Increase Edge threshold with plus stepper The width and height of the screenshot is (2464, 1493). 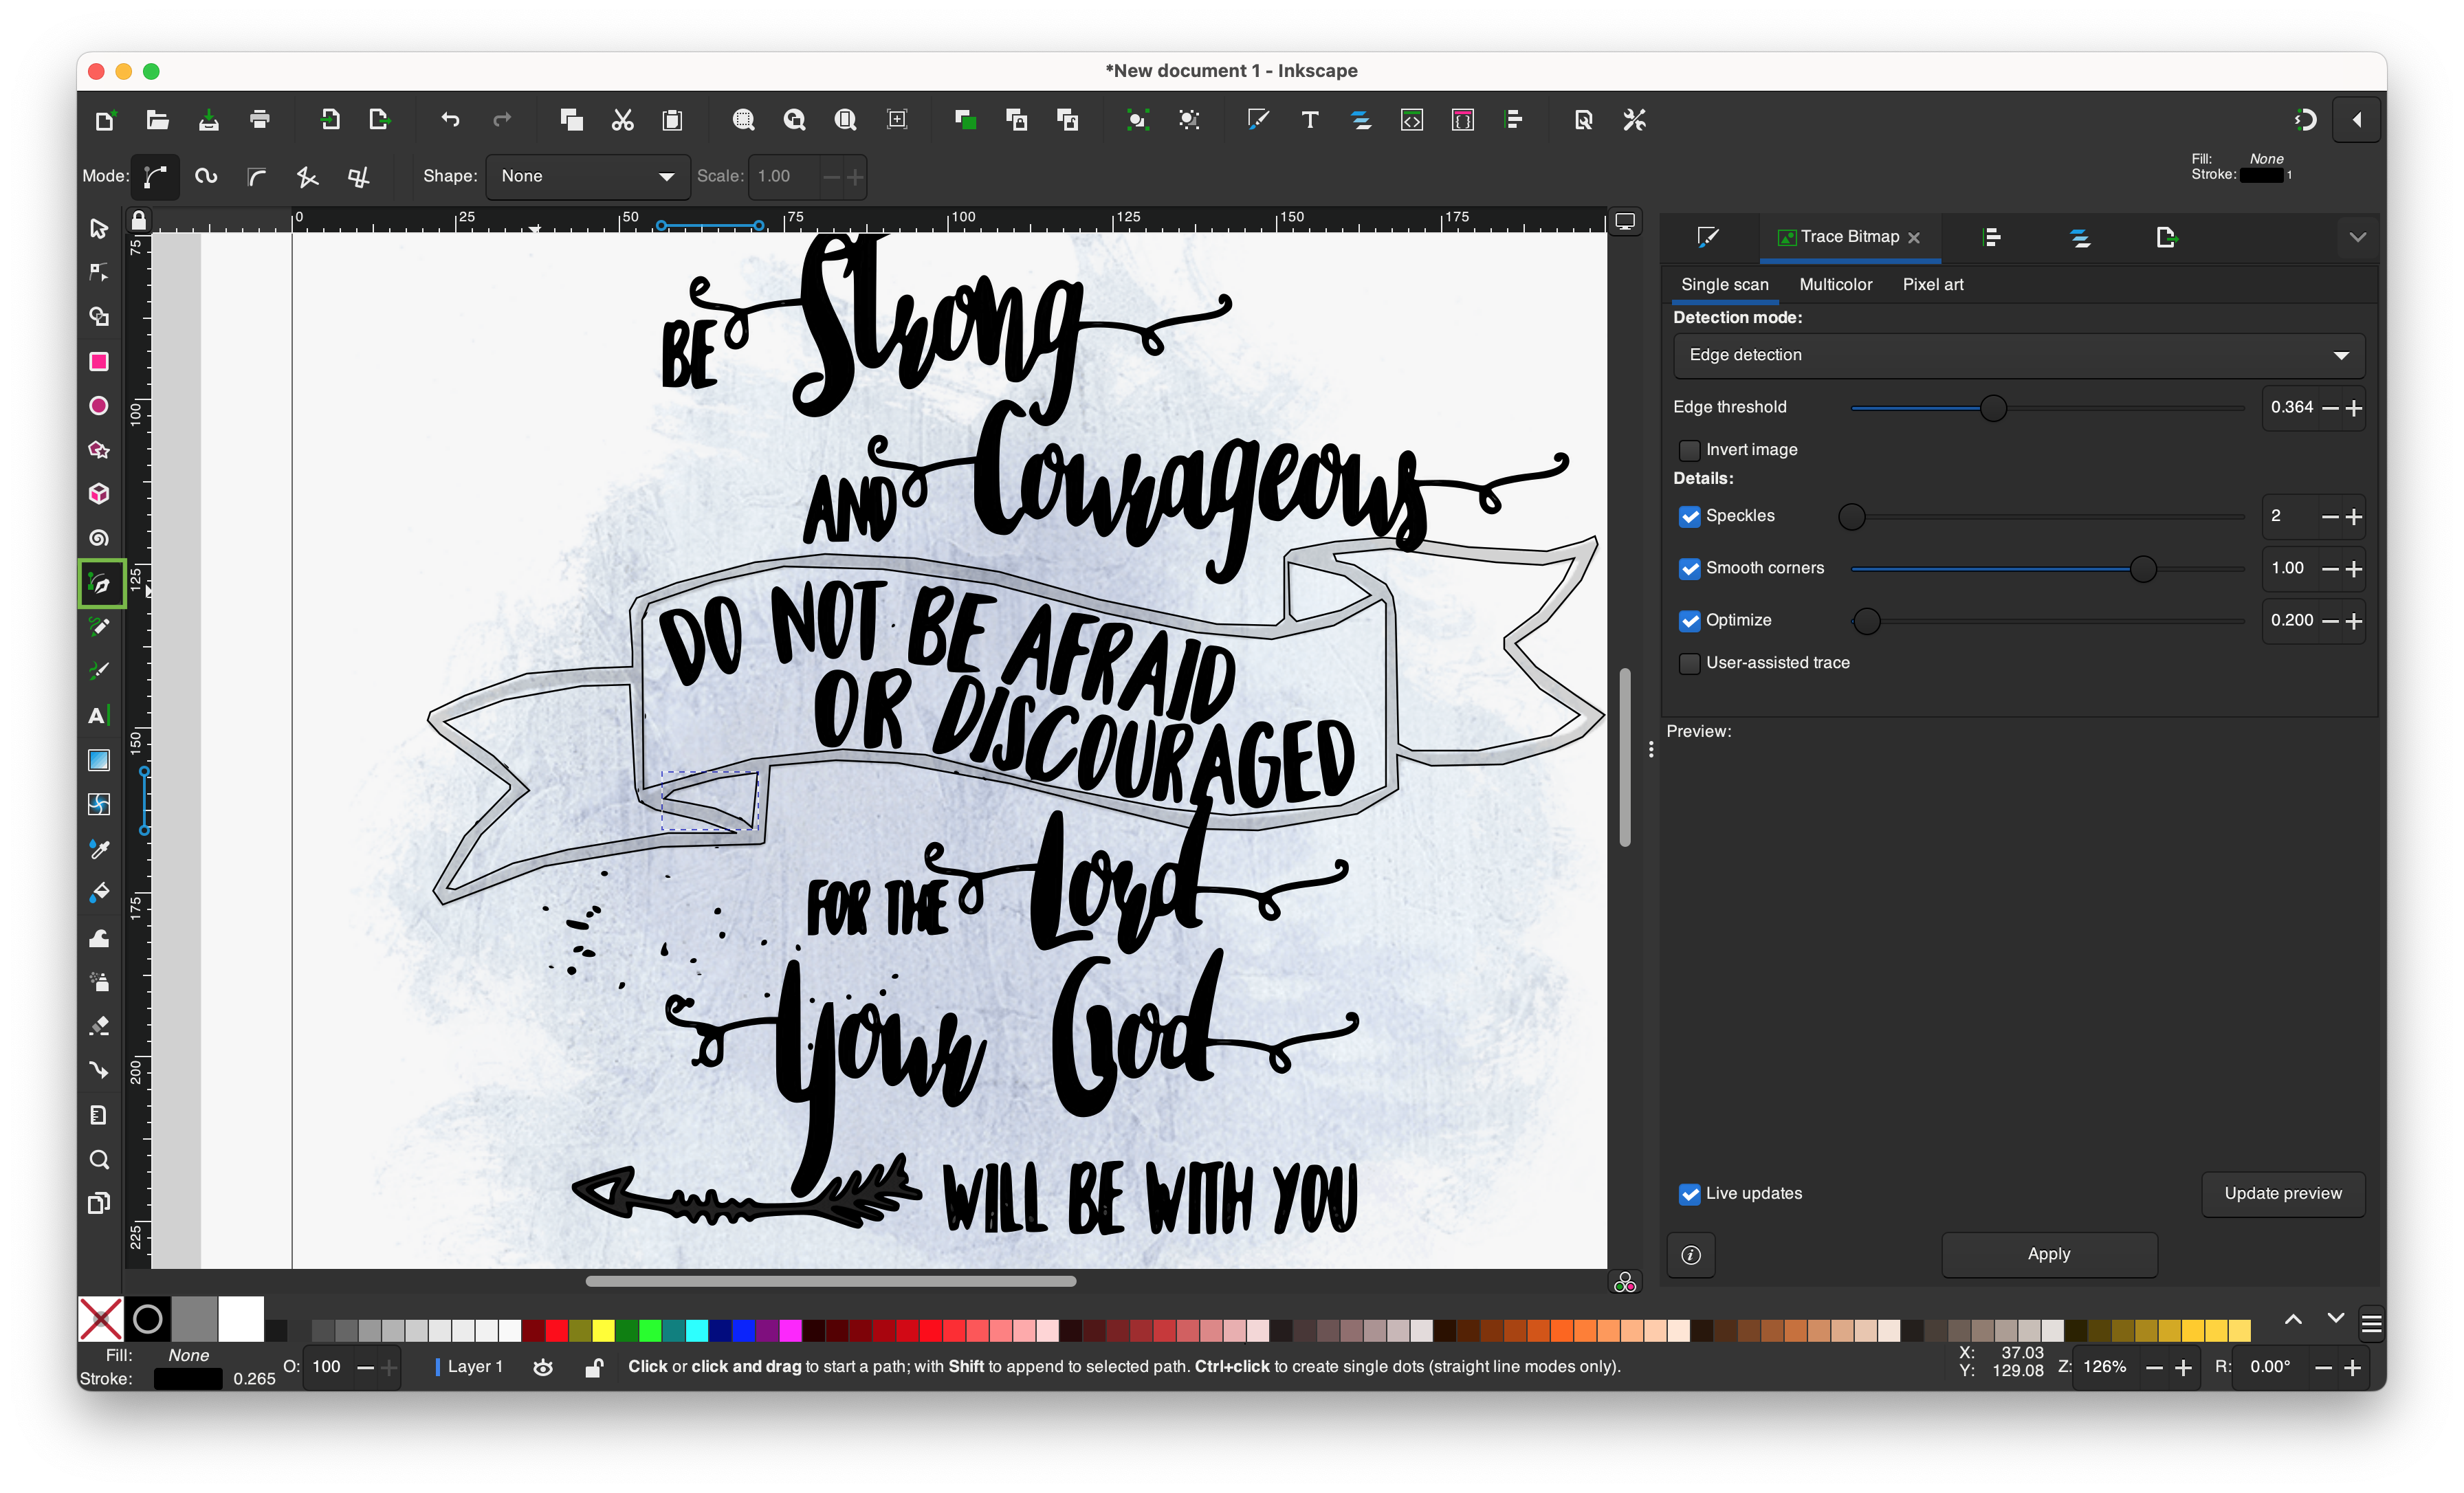(2353, 408)
